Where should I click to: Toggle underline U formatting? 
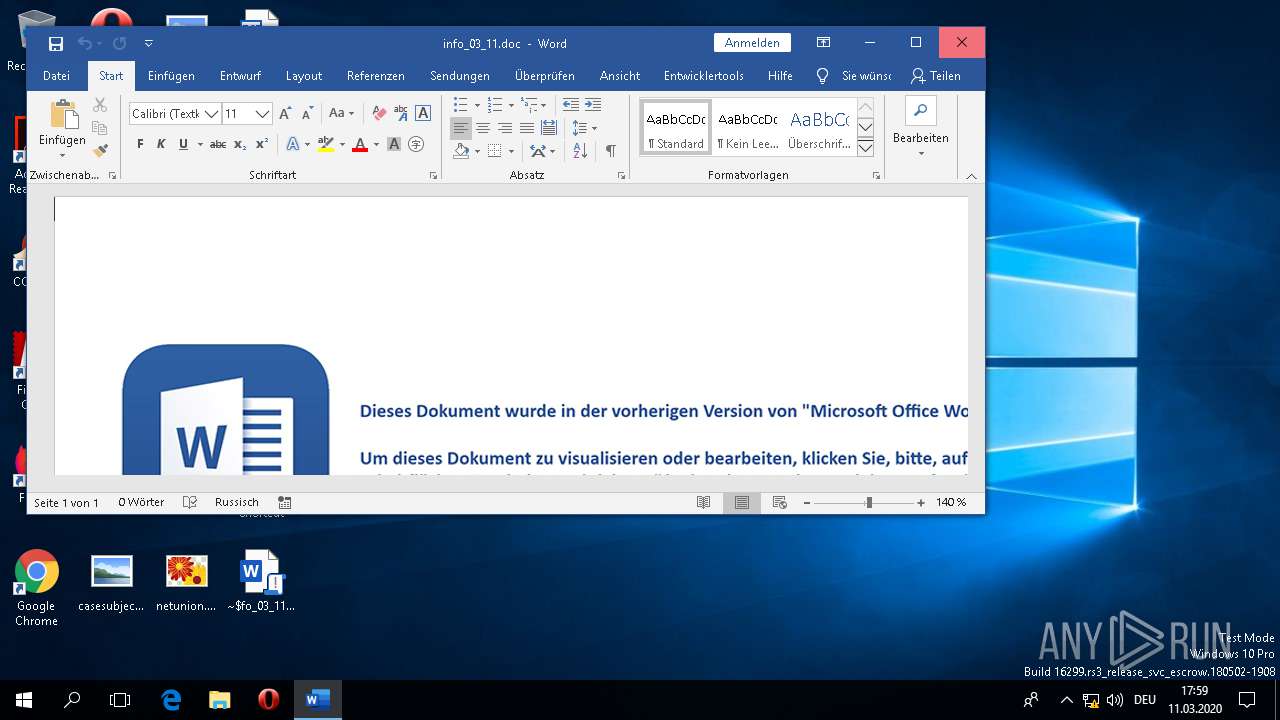(x=183, y=144)
